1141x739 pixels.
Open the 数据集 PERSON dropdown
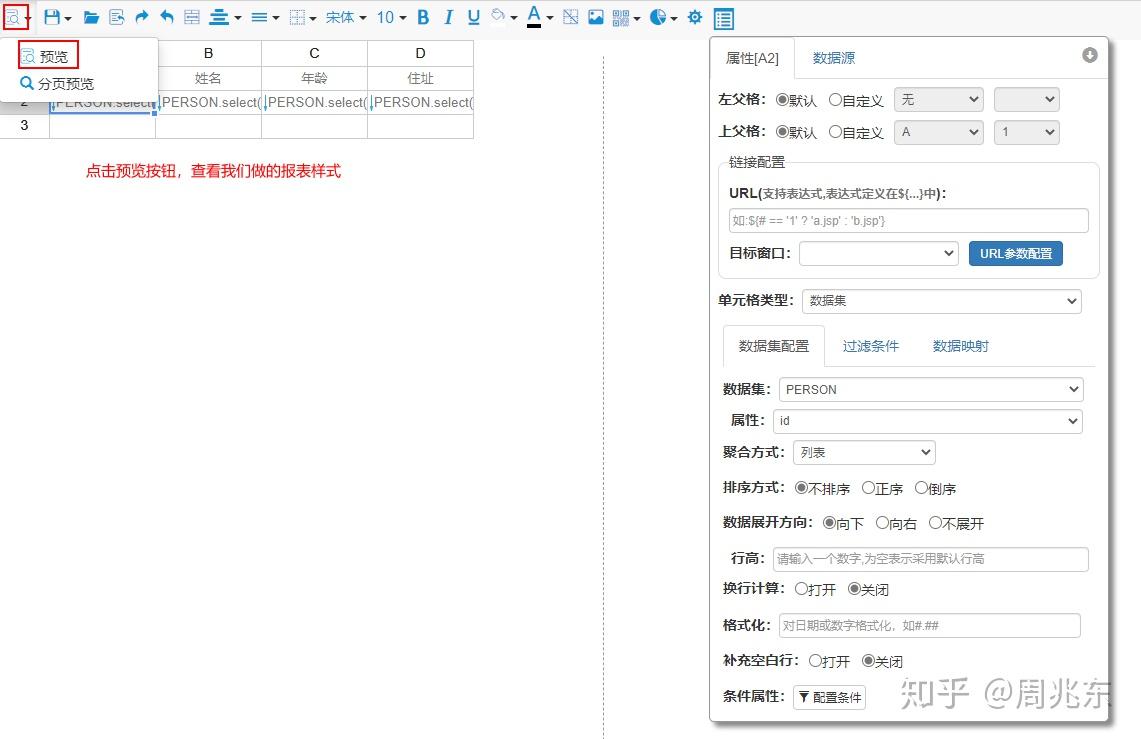click(x=931, y=390)
